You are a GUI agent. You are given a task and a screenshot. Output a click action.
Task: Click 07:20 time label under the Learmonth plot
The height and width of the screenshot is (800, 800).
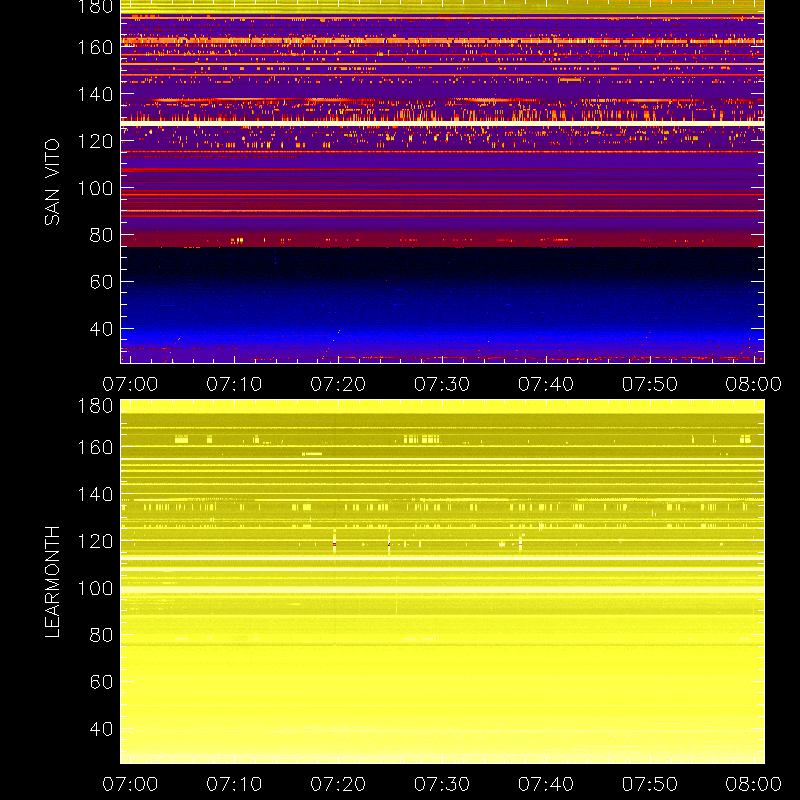click(338, 784)
